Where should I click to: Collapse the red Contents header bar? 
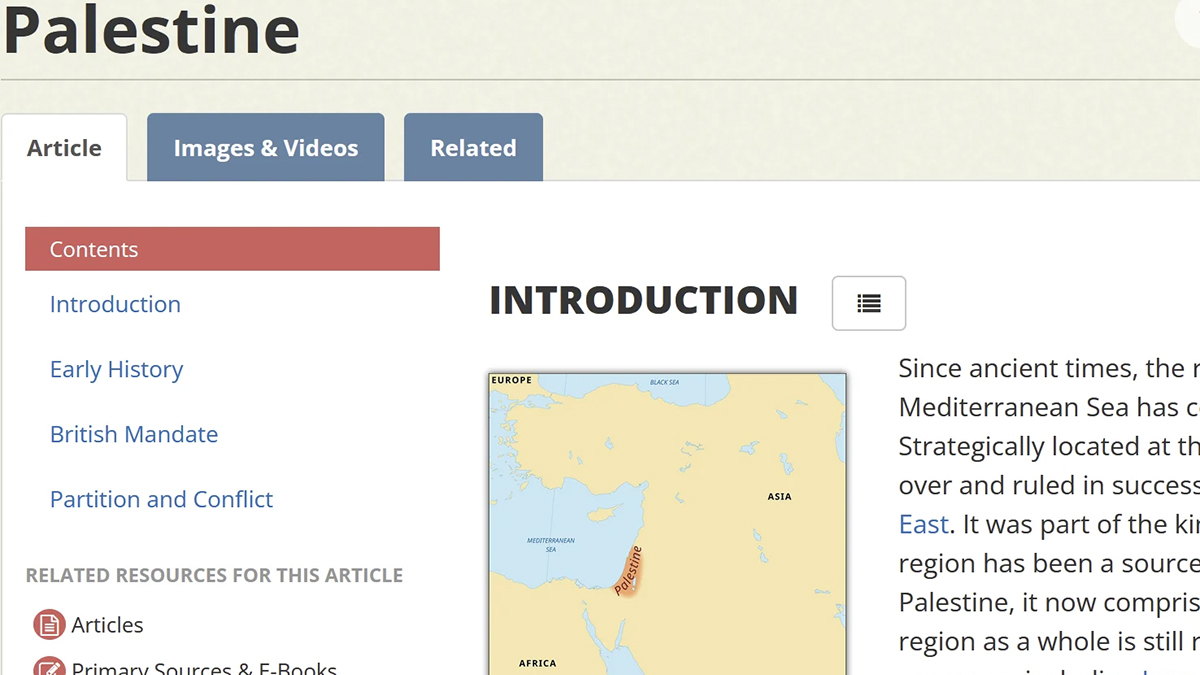click(x=232, y=249)
